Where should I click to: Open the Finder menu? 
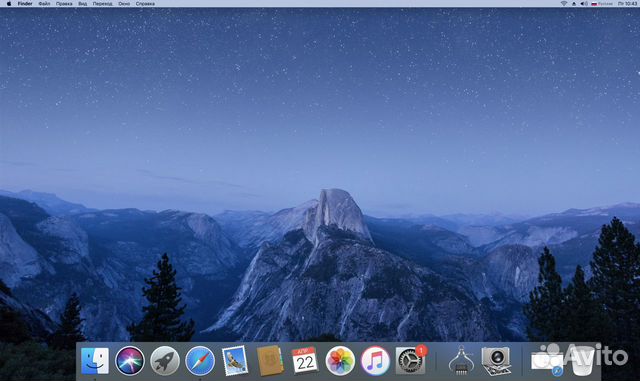click(x=25, y=4)
